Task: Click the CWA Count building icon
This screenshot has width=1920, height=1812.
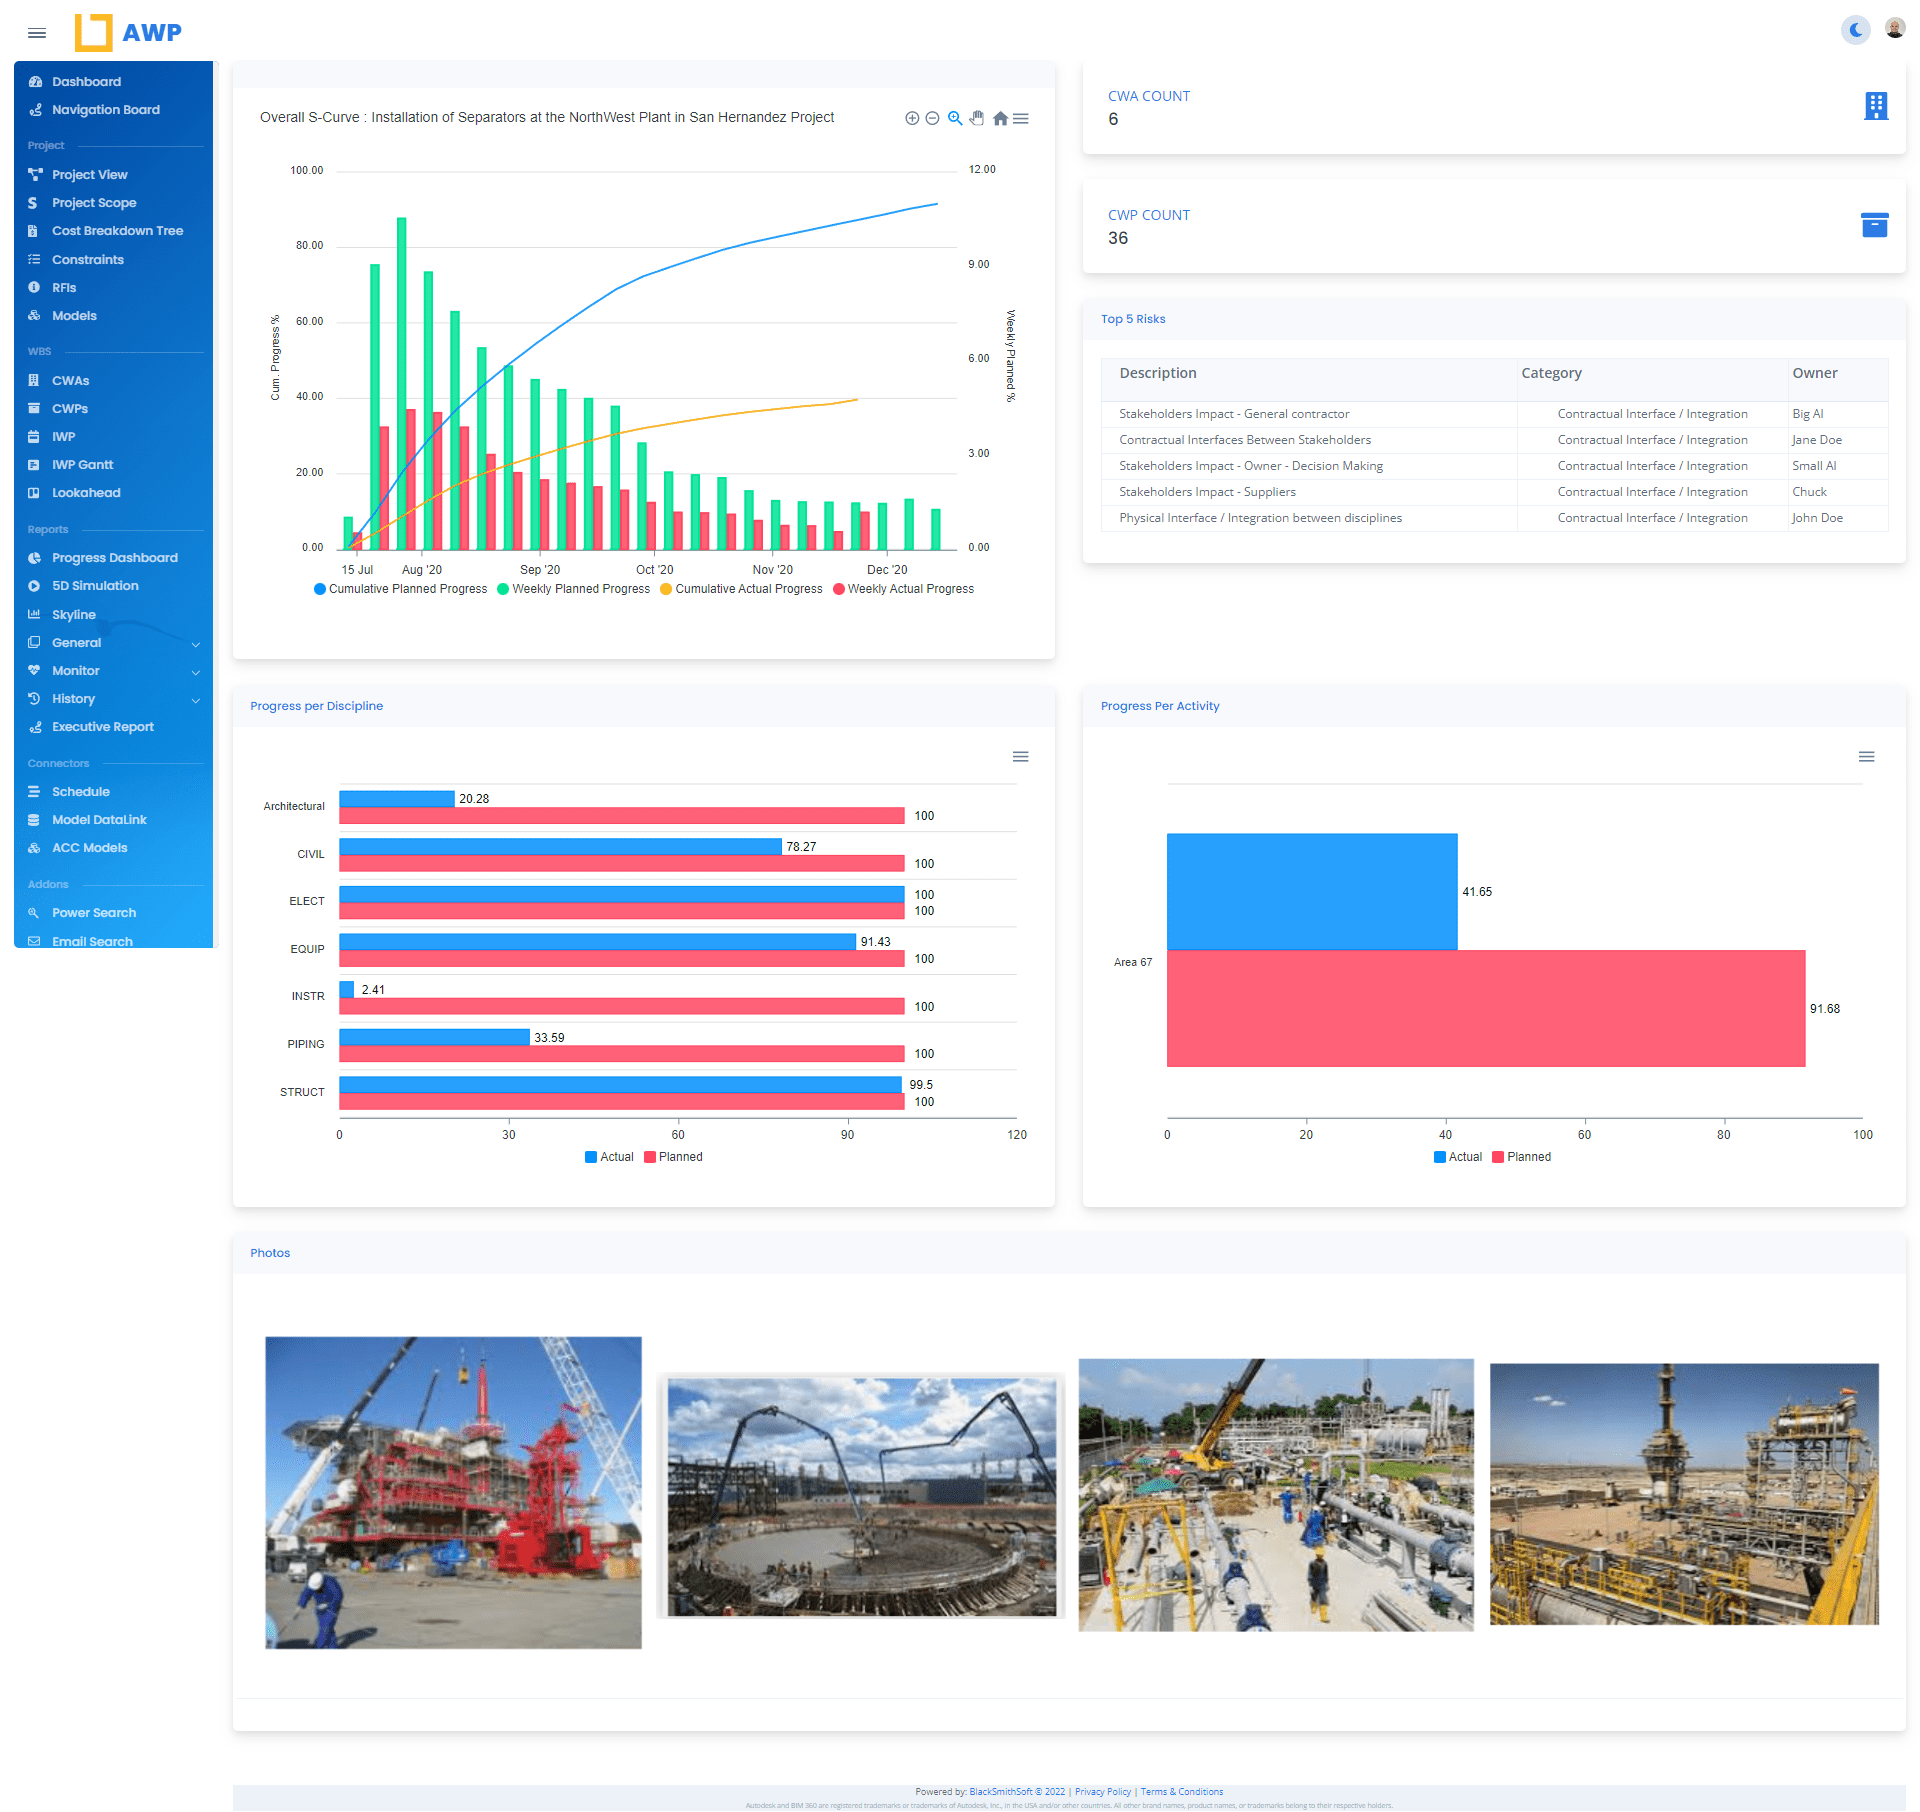Action: 1875,106
